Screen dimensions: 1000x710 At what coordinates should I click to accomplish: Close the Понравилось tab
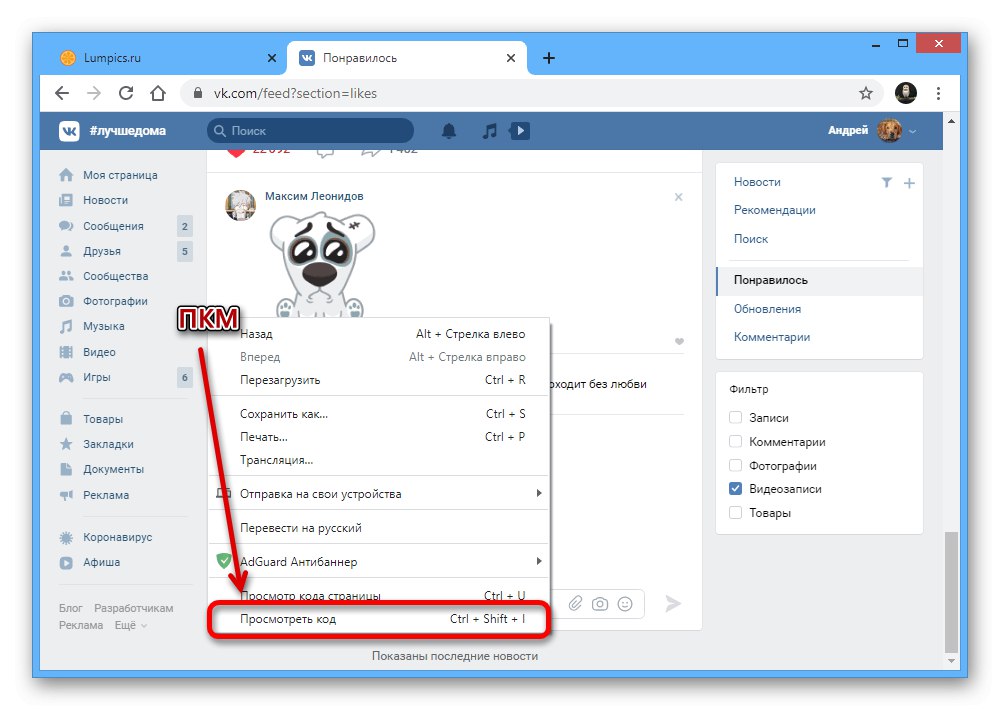[x=511, y=58]
